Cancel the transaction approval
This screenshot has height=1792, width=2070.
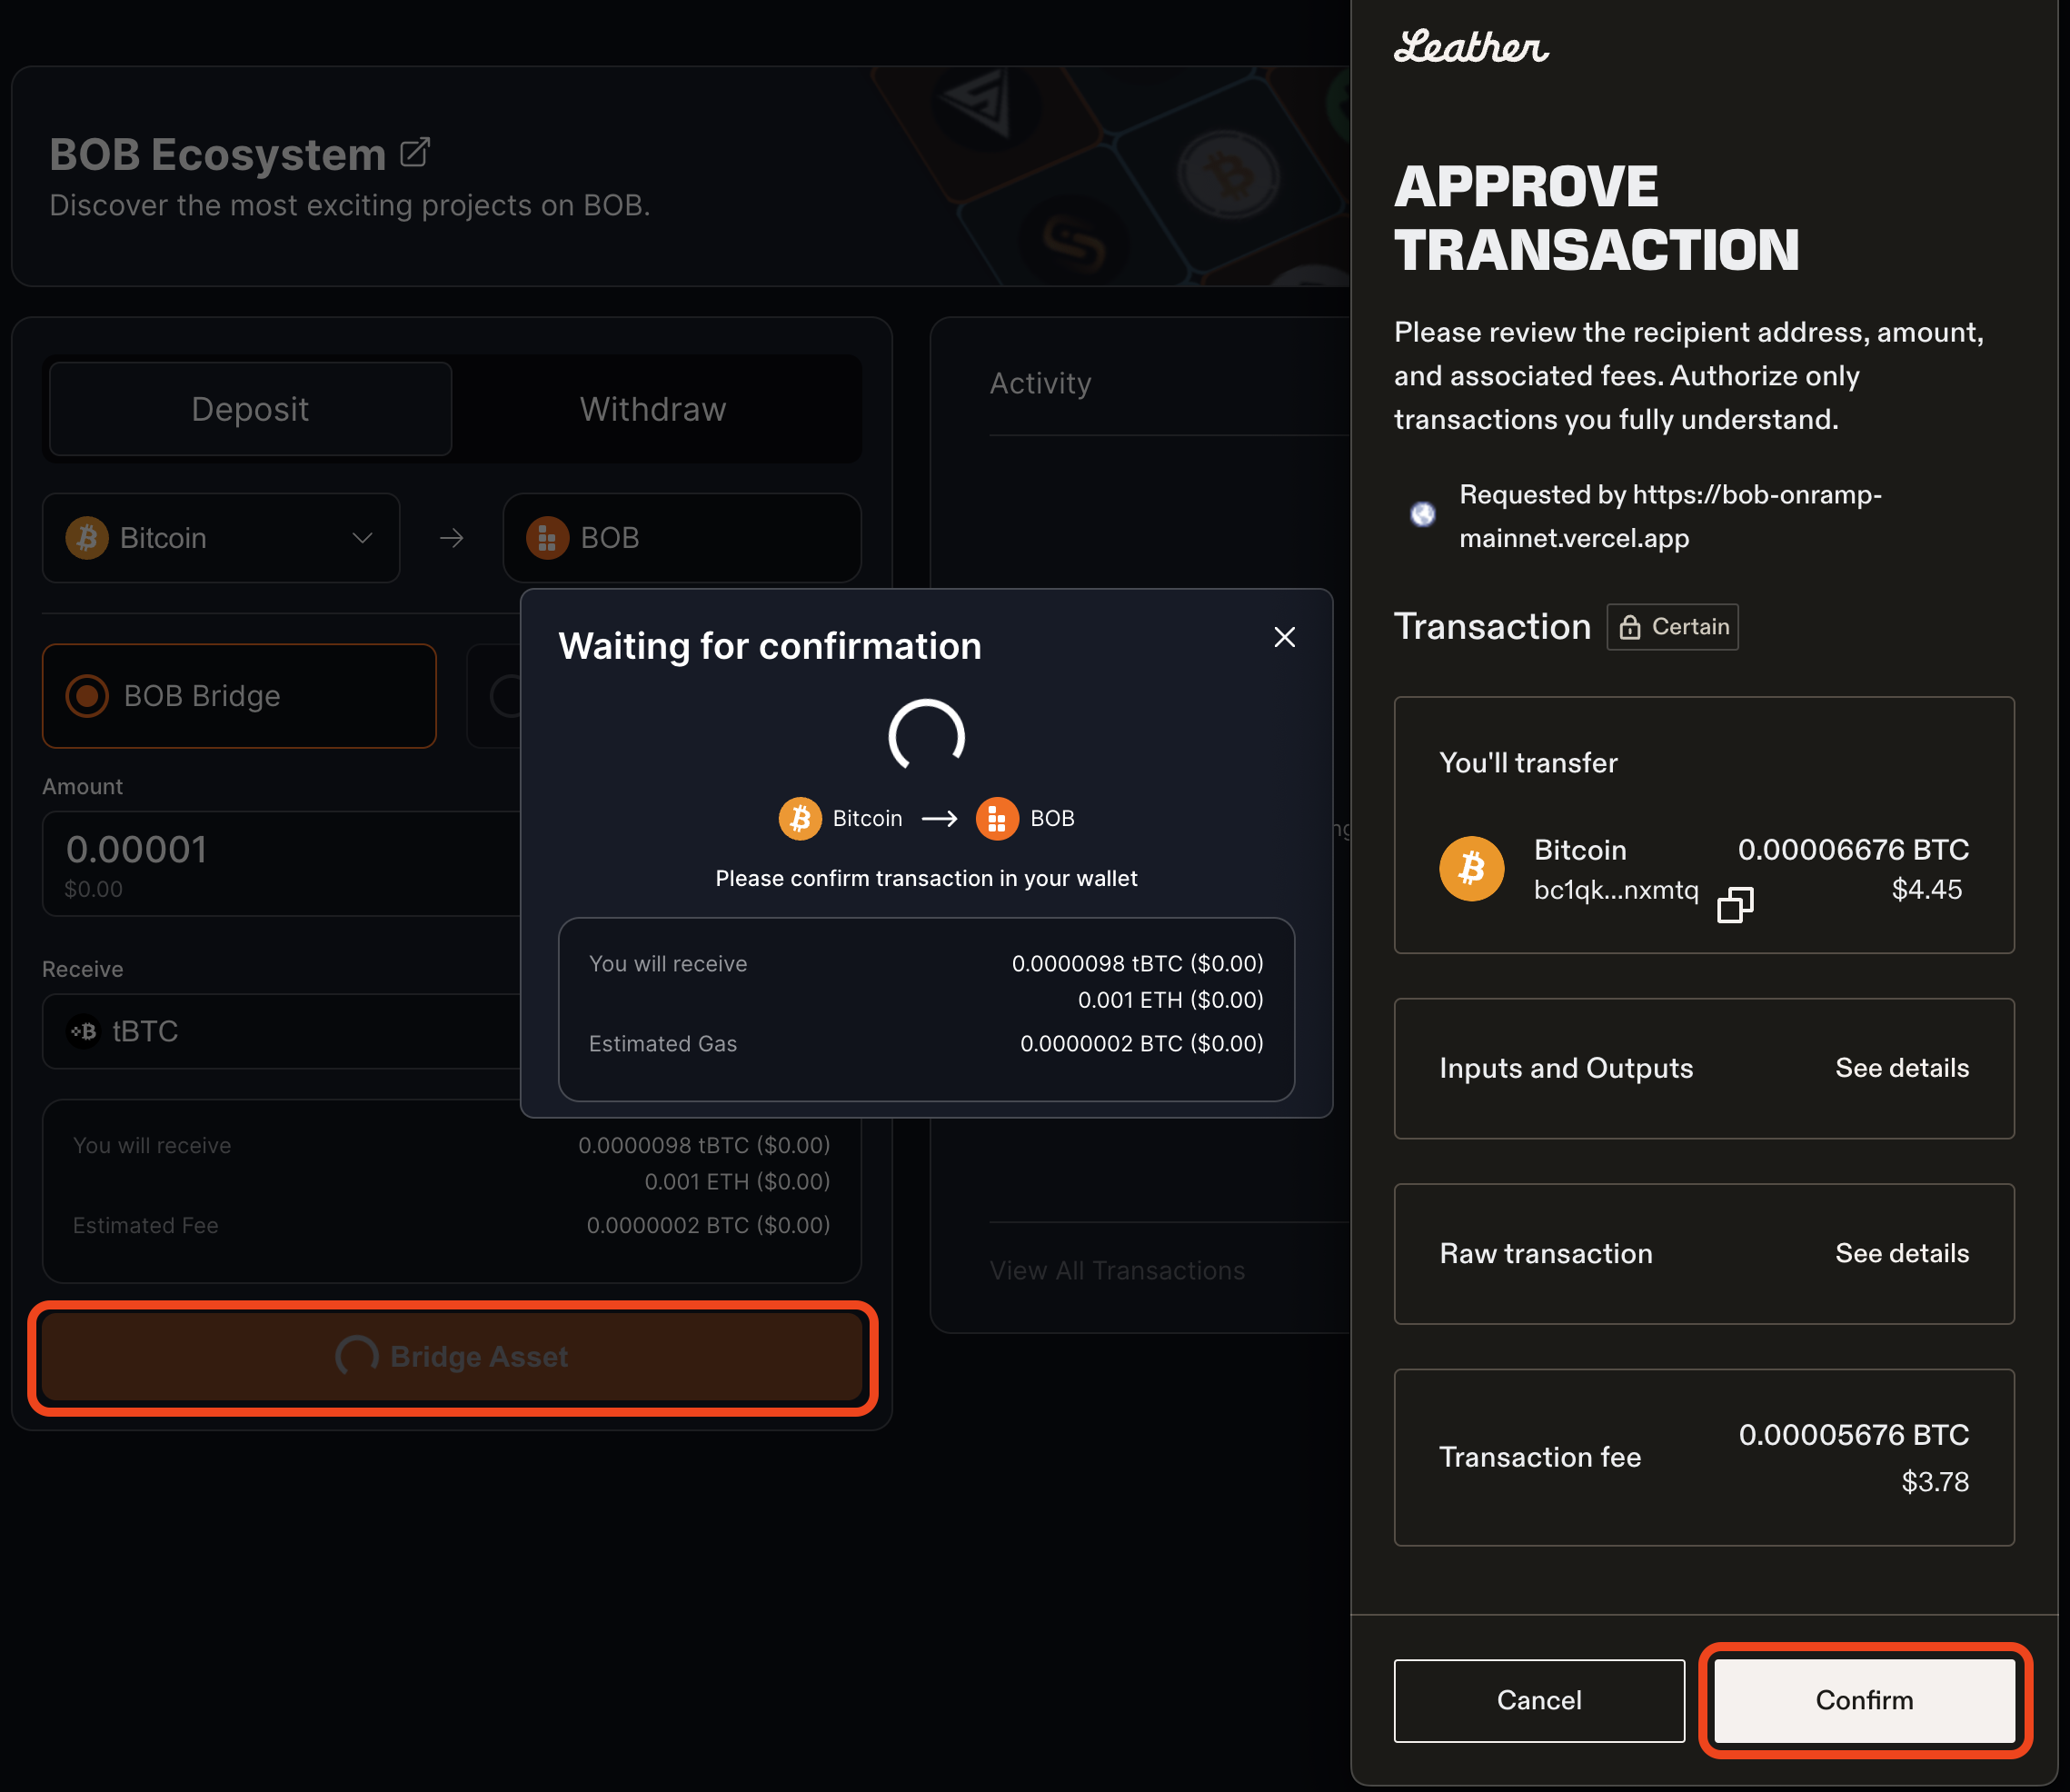click(x=1538, y=1700)
